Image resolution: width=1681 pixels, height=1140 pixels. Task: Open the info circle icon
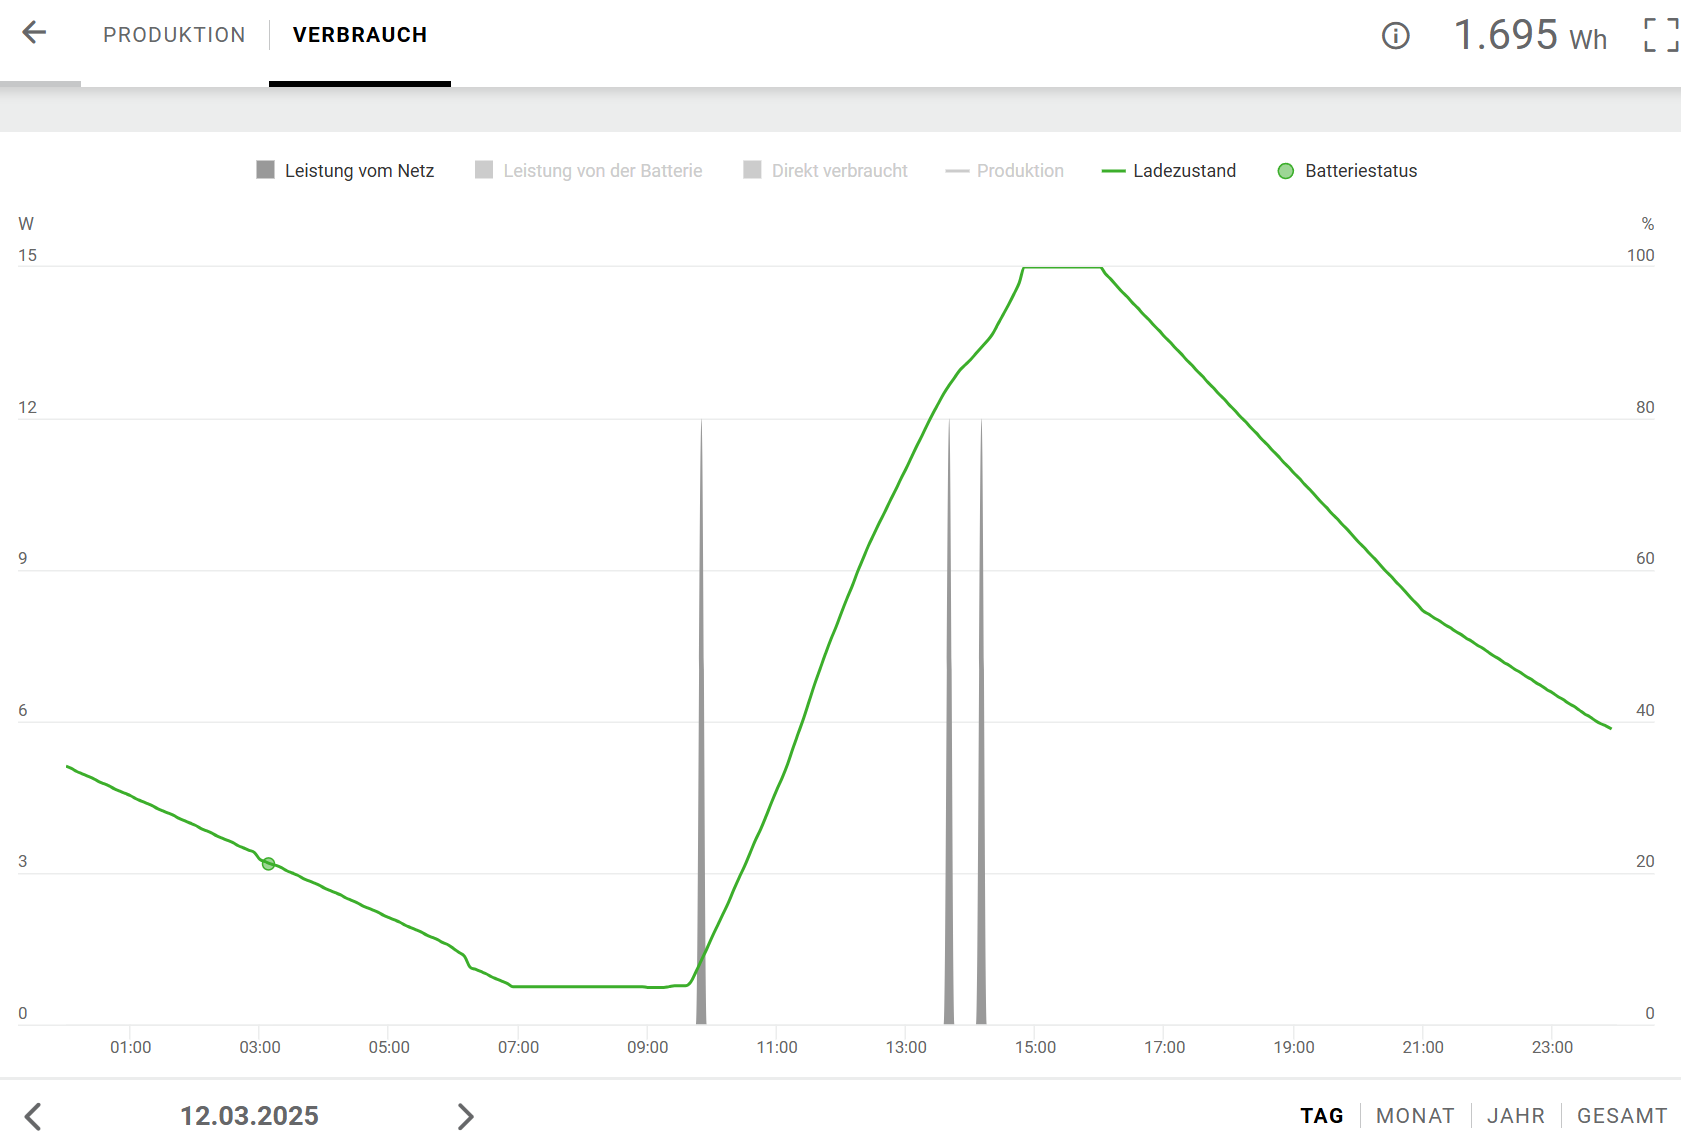1395,36
